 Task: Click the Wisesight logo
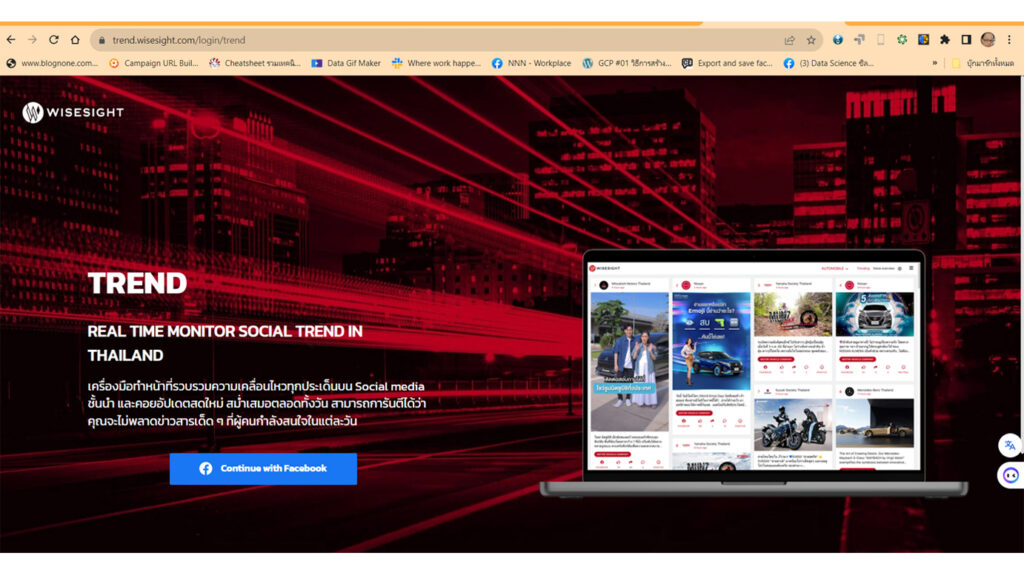73,112
